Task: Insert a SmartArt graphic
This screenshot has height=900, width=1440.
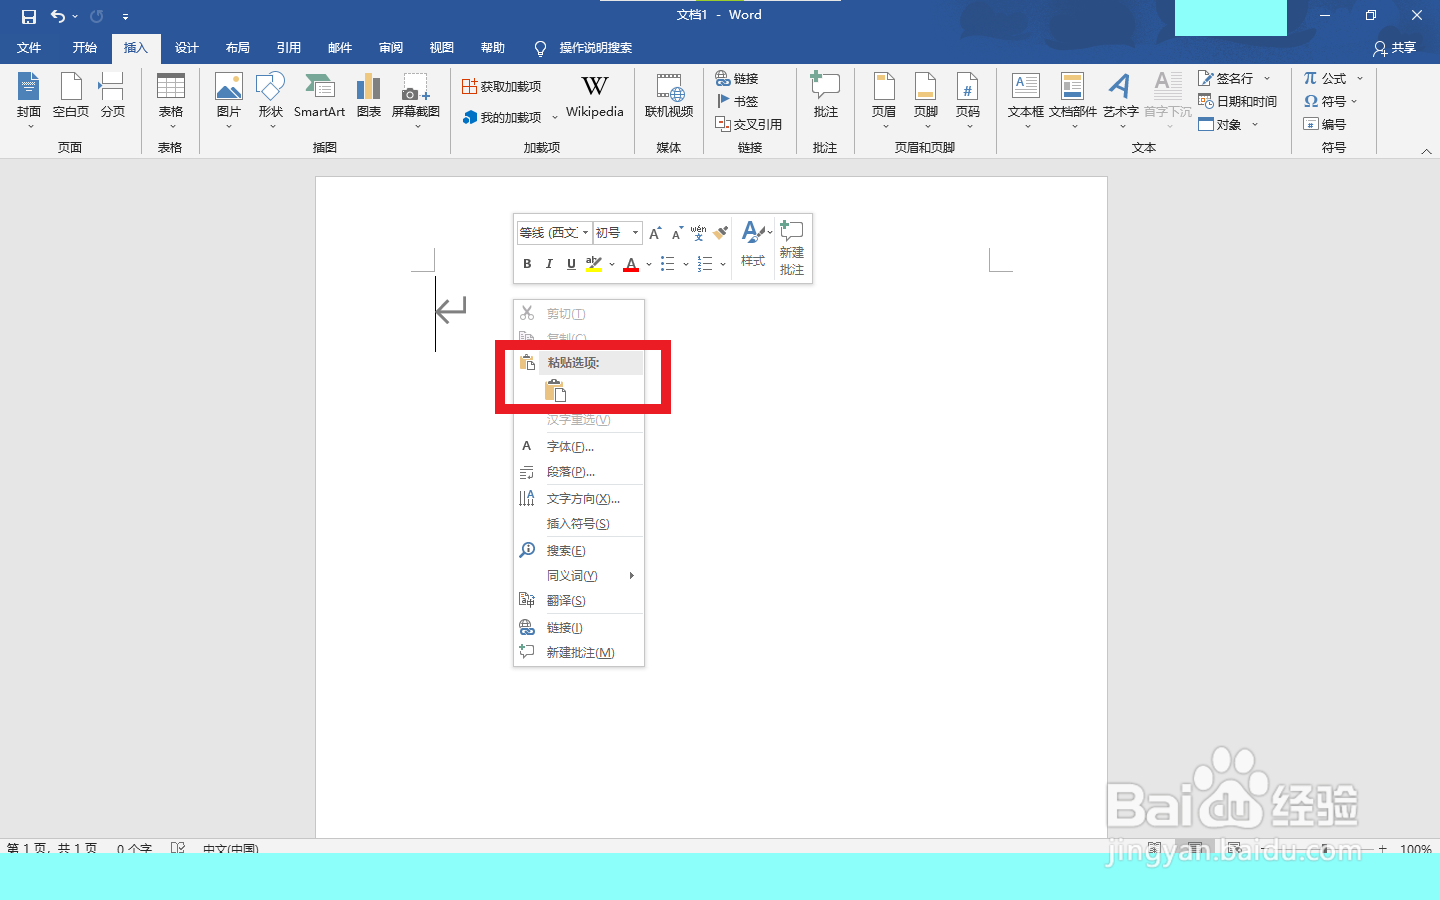Action: click(x=319, y=97)
